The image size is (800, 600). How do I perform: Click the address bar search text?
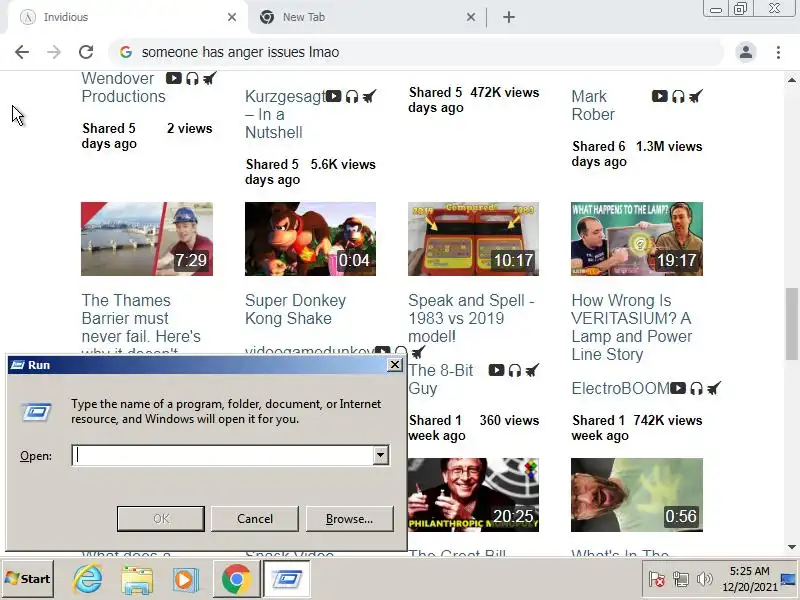coord(240,52)
